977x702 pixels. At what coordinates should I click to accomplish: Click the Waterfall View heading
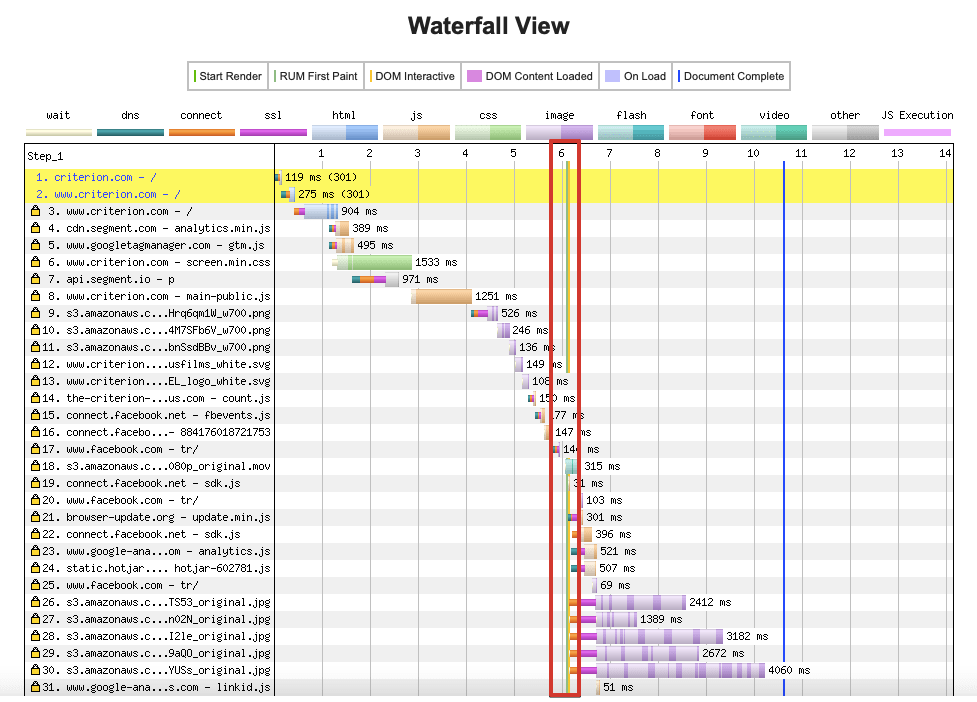(x=488, y=26)
